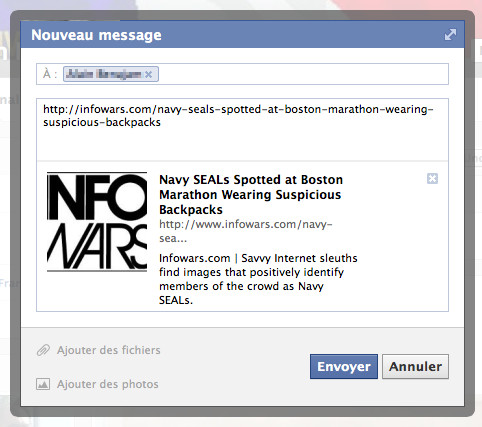Send the message with Envoyer
Screen dimensions: 482x427
tap(344, 366)
